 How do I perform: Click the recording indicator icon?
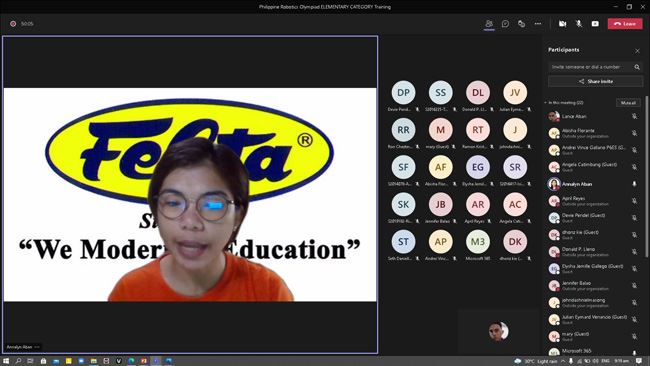[13, 24]
